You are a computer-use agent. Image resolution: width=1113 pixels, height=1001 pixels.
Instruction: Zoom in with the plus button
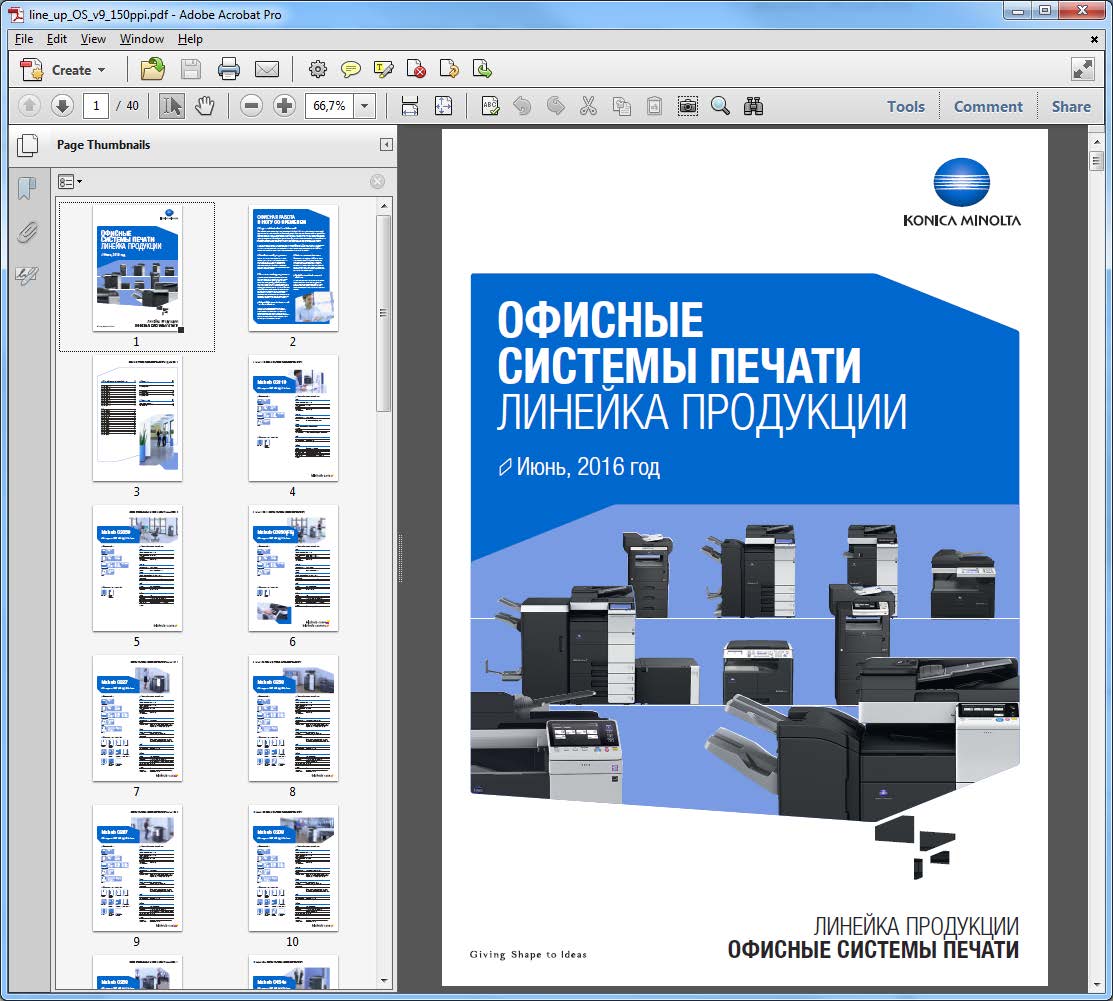(285, 106)
